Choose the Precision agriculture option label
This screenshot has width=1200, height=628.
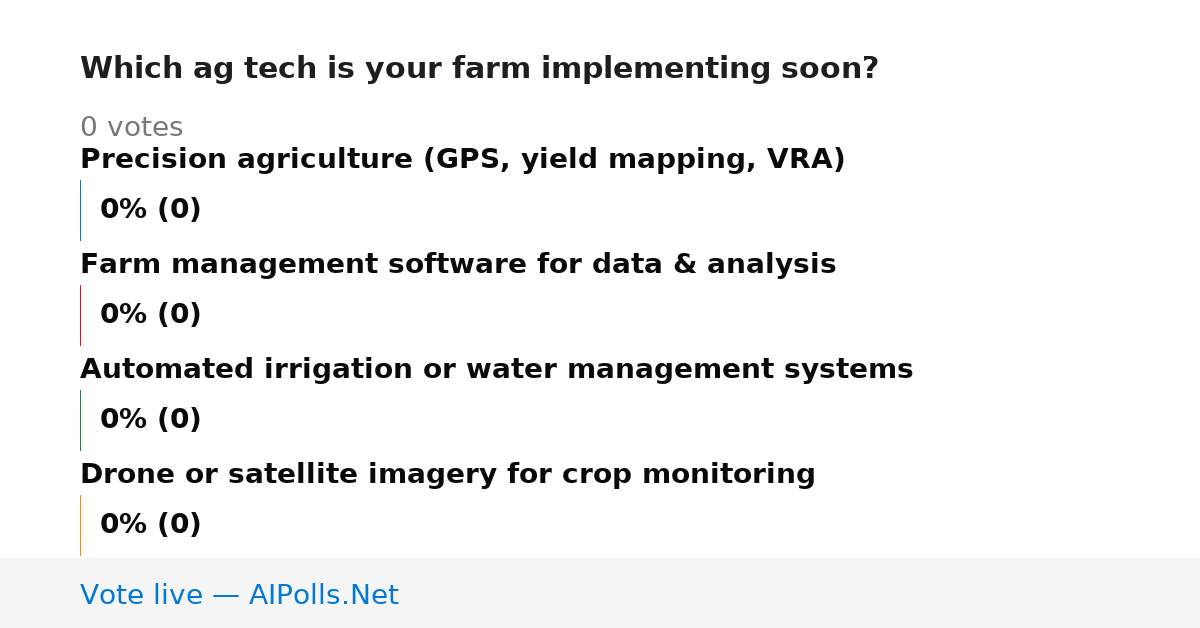462,160
